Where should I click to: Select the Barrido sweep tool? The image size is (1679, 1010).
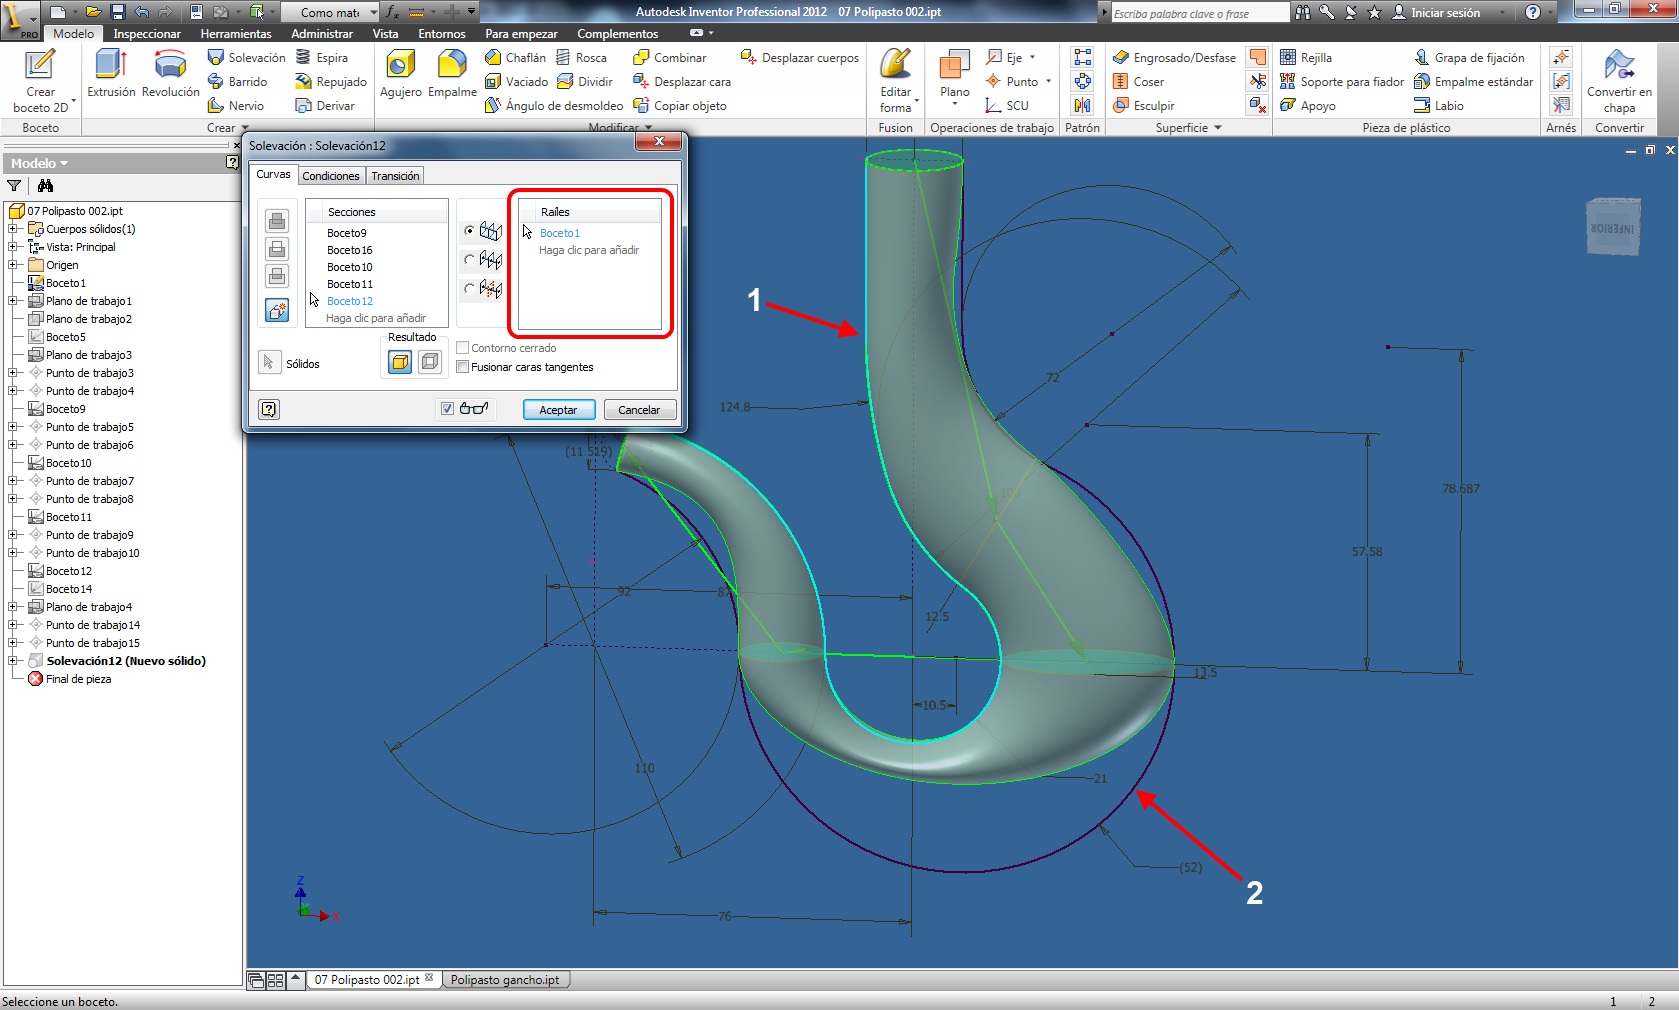point(238,81)
